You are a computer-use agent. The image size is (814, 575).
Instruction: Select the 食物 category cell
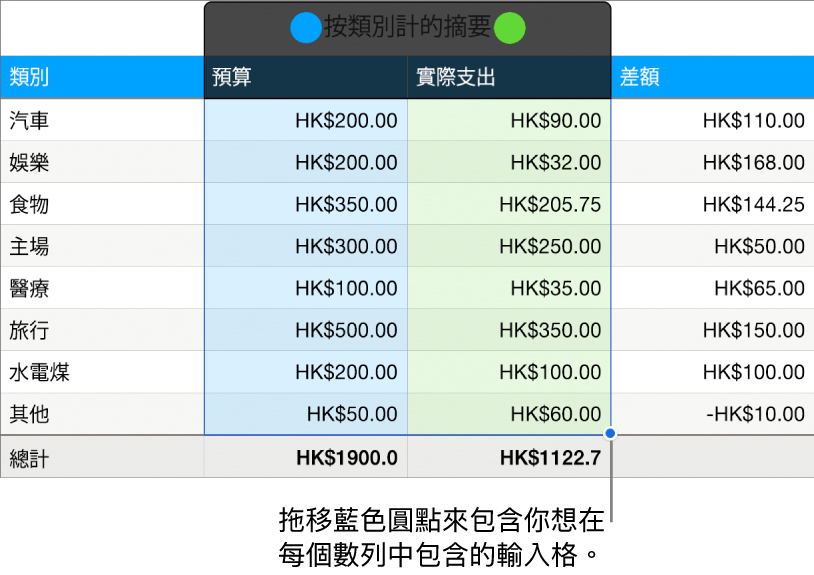point(102,204)
